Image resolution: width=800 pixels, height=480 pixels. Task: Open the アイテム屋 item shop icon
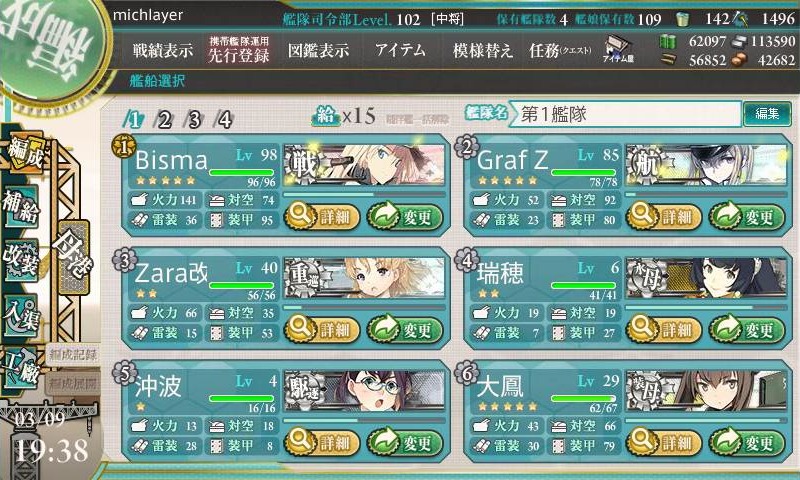click(x=618, y=49)
